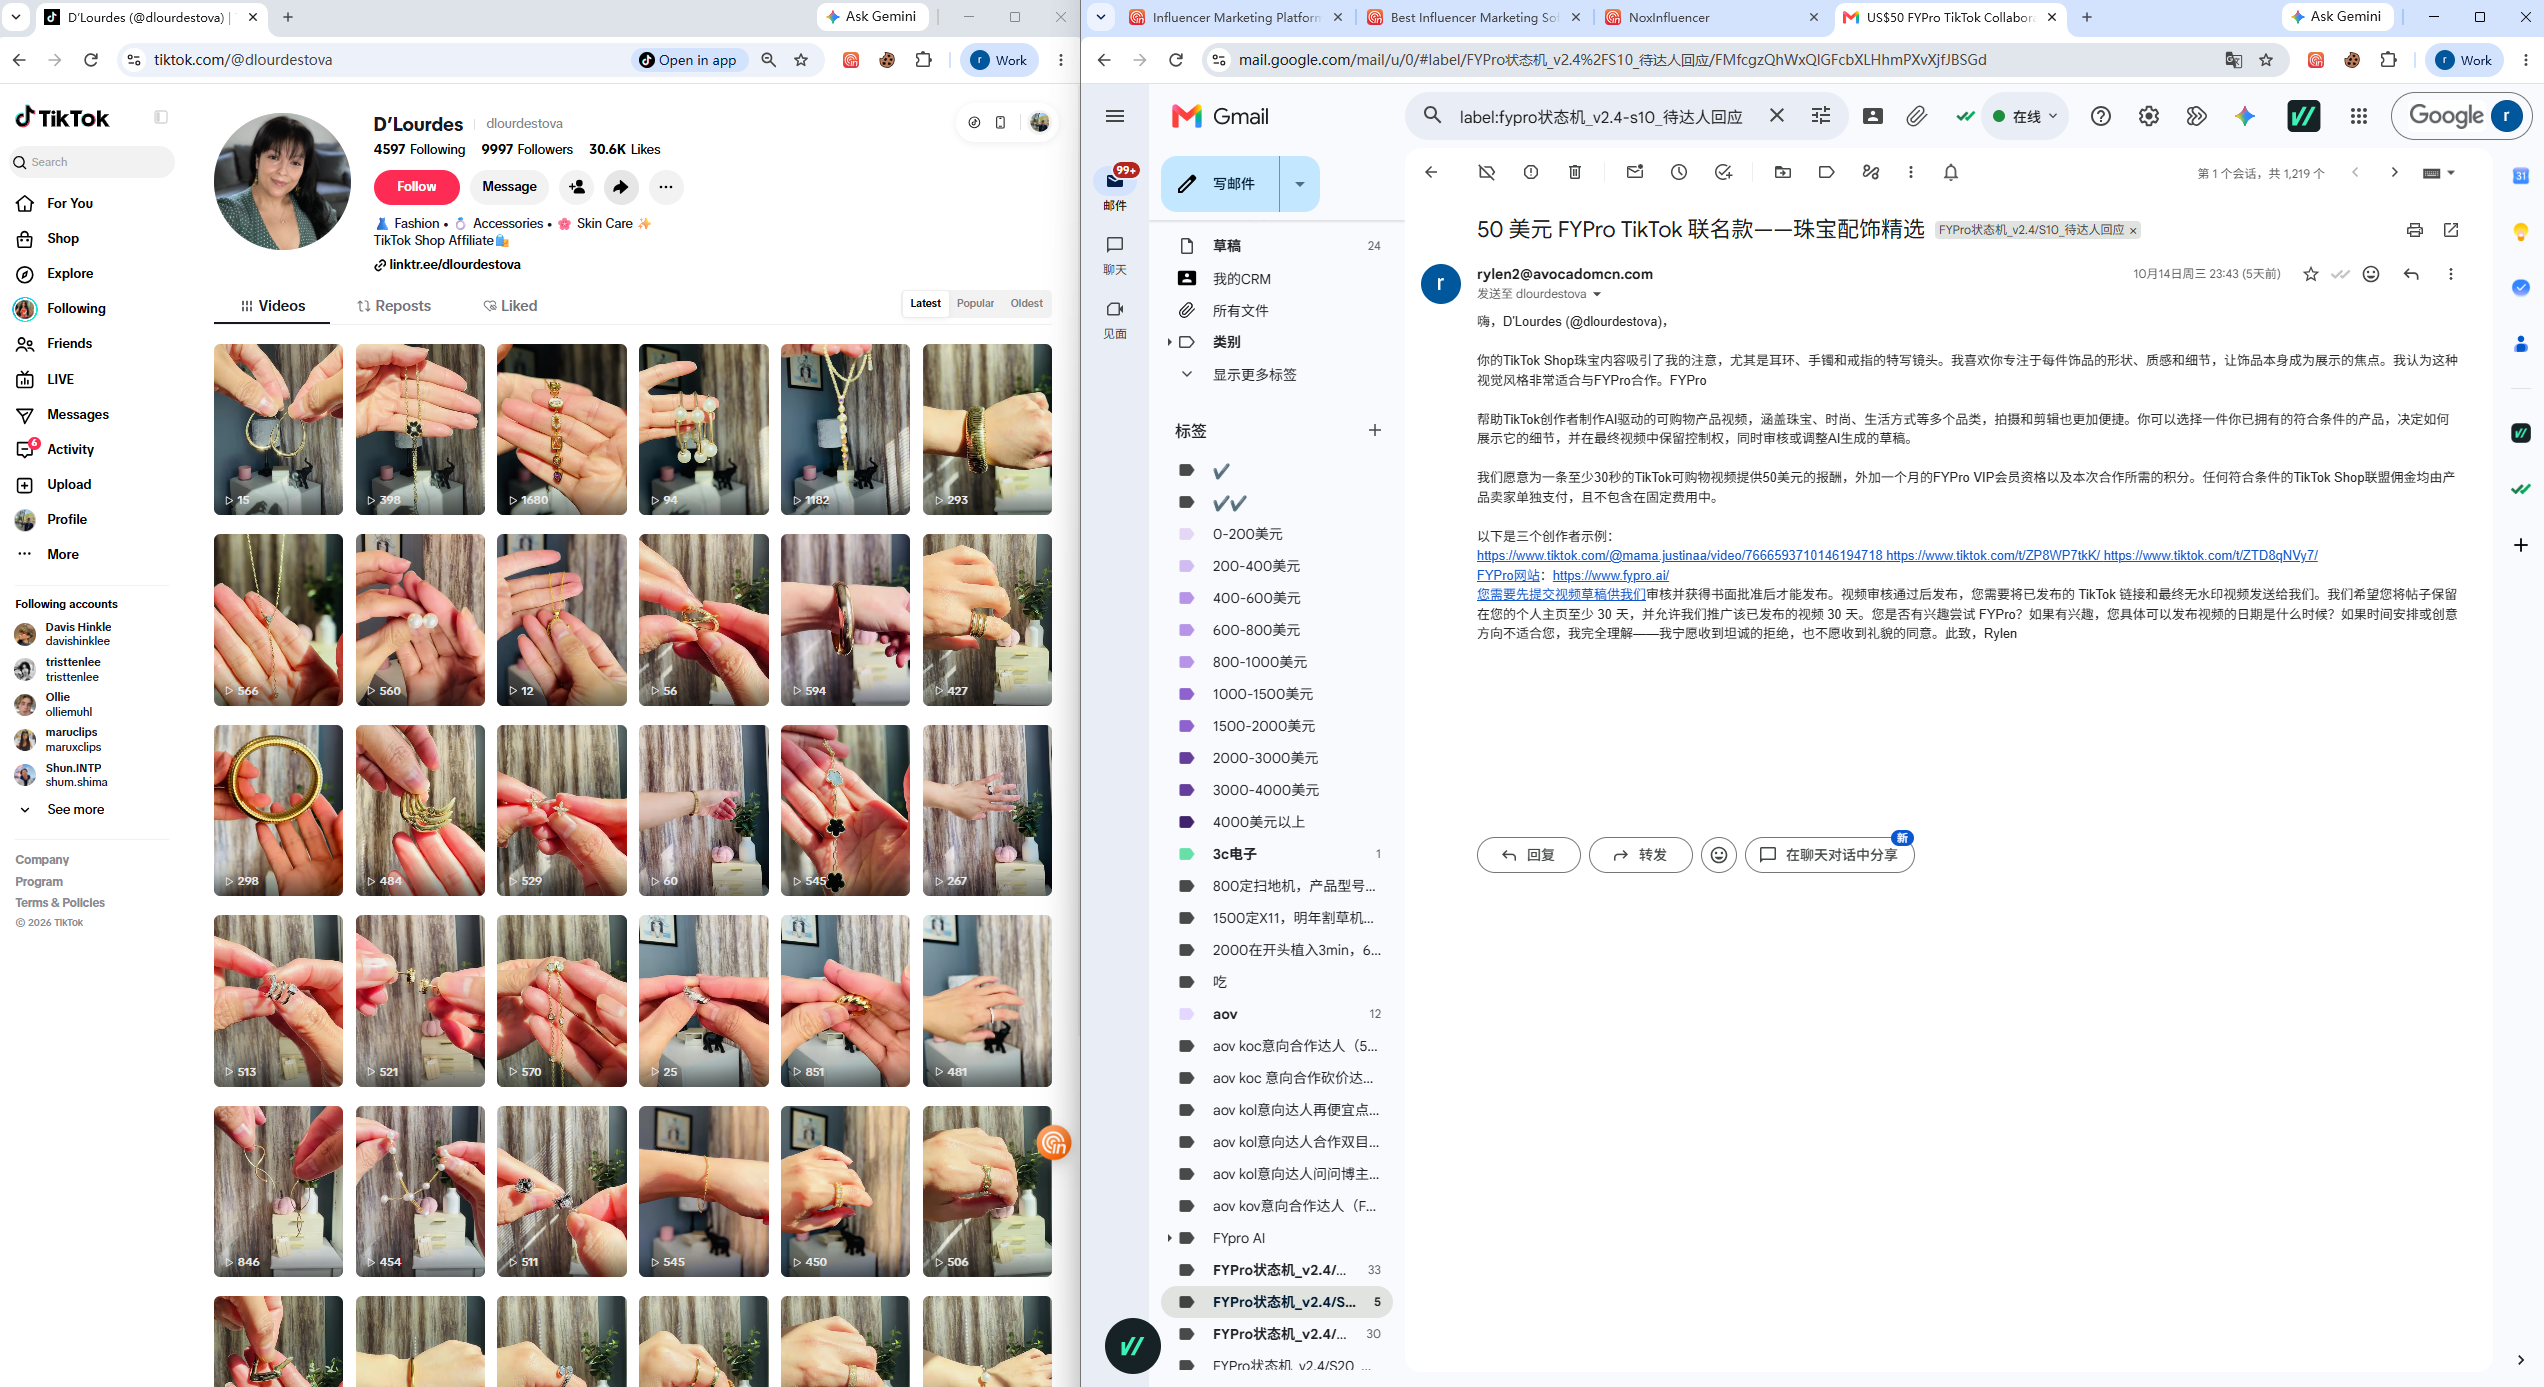Bookmark the TikTok page with star icon
The image size is (2544, 1387).
[x=801, y=60]
